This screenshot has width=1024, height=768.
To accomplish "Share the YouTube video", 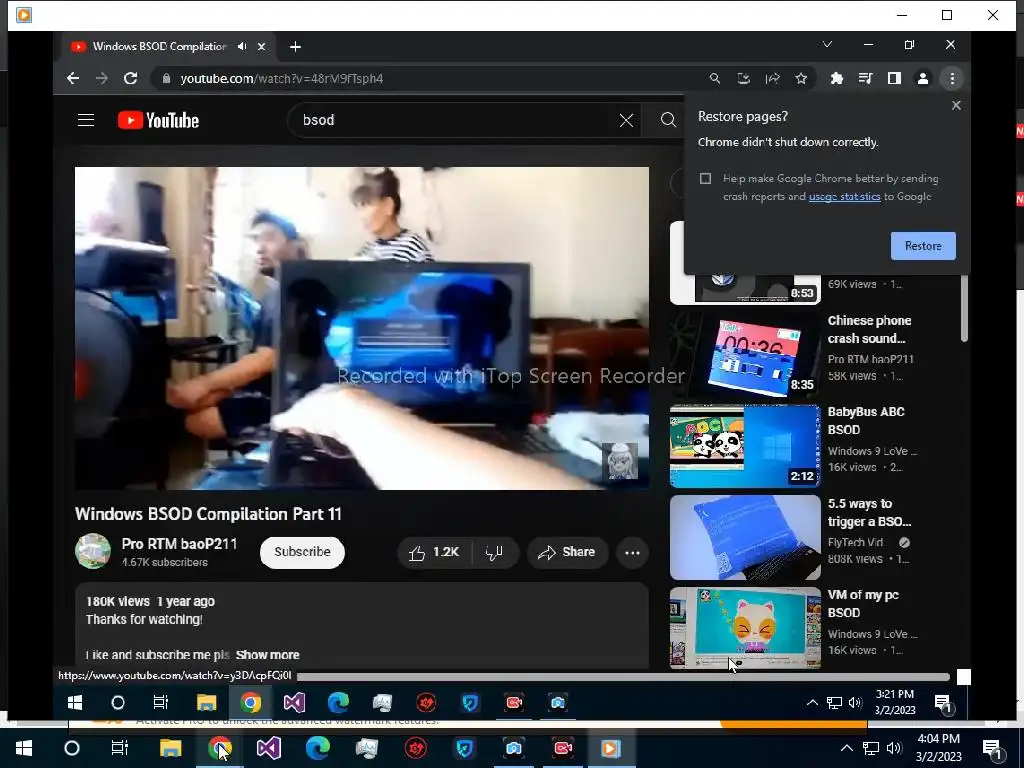I will tap(567, 552).
